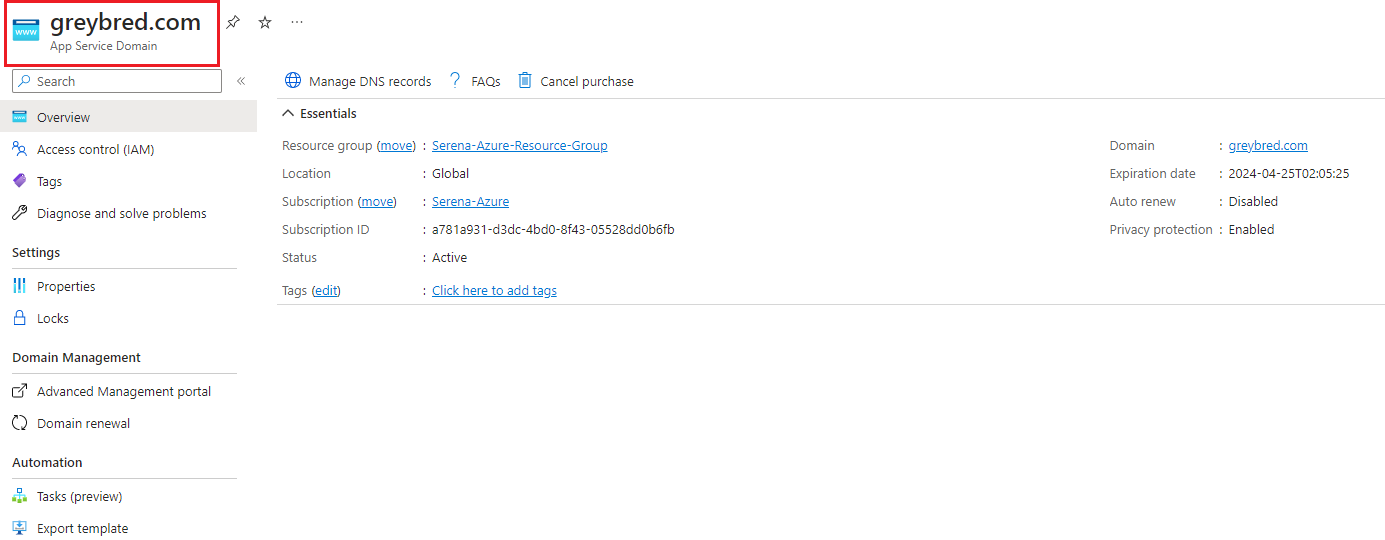This screenshot has height=540, width=1385.
Task: Click the greybred.com page title
Action: tap(125, 23)
